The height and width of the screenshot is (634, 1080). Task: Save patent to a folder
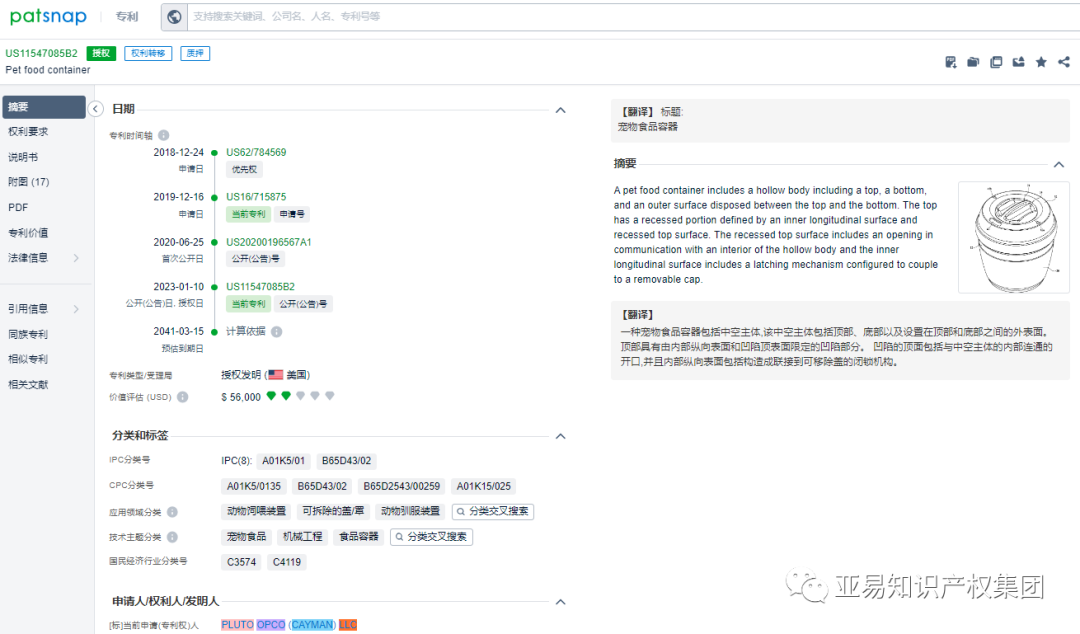coord(973,61)
